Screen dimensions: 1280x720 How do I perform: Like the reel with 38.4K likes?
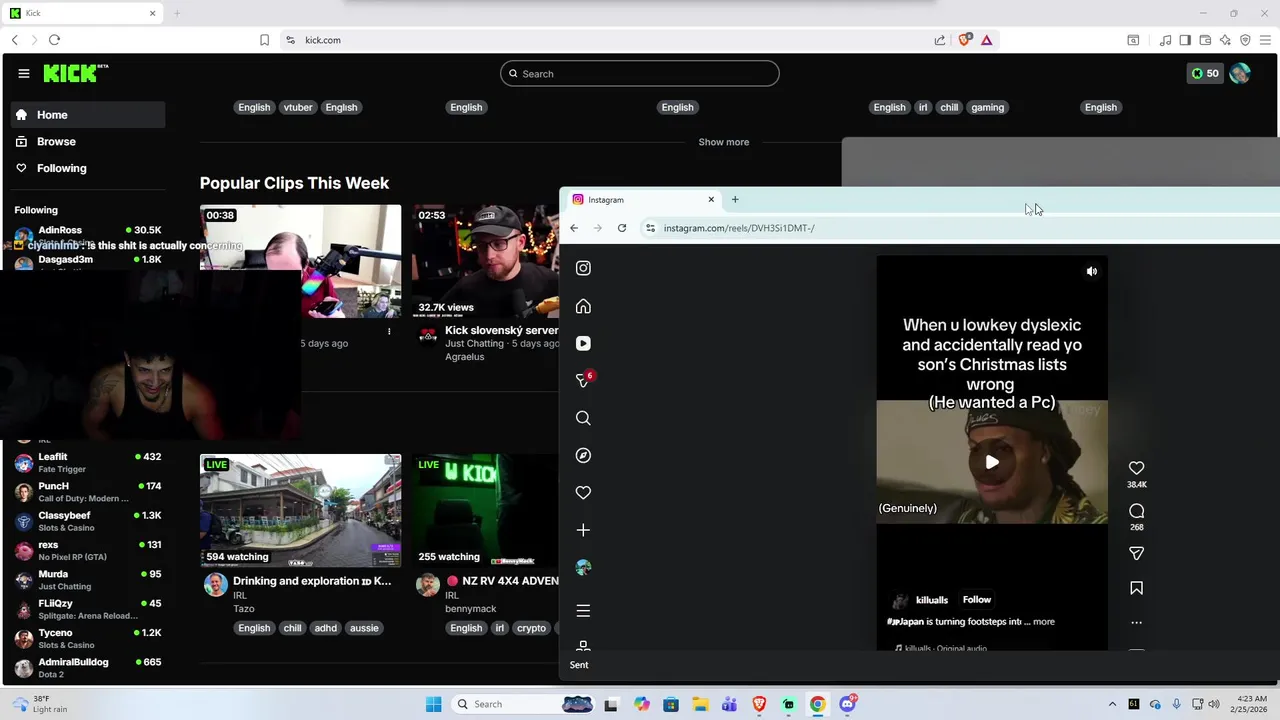click(1136, 468)
